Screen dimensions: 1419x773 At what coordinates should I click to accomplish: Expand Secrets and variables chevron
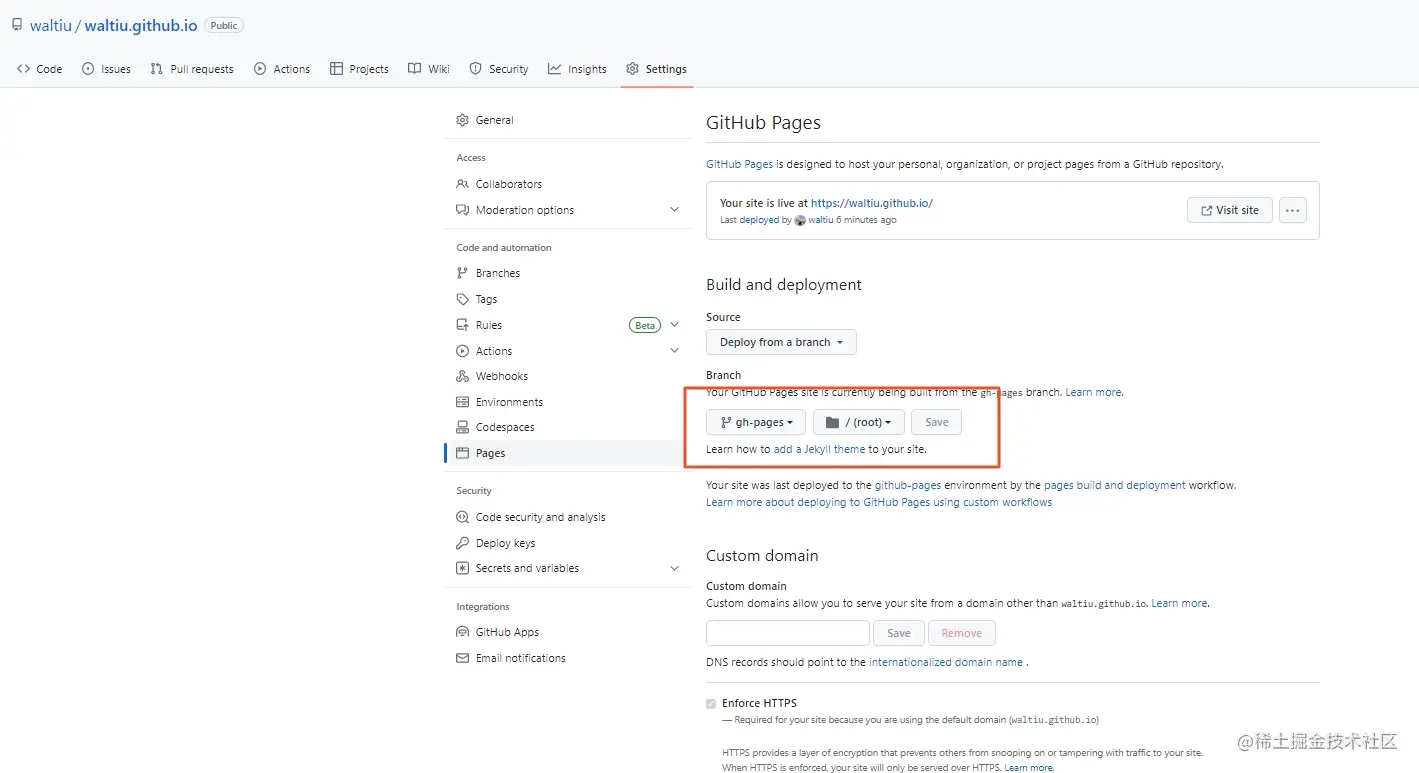[674, 568]
